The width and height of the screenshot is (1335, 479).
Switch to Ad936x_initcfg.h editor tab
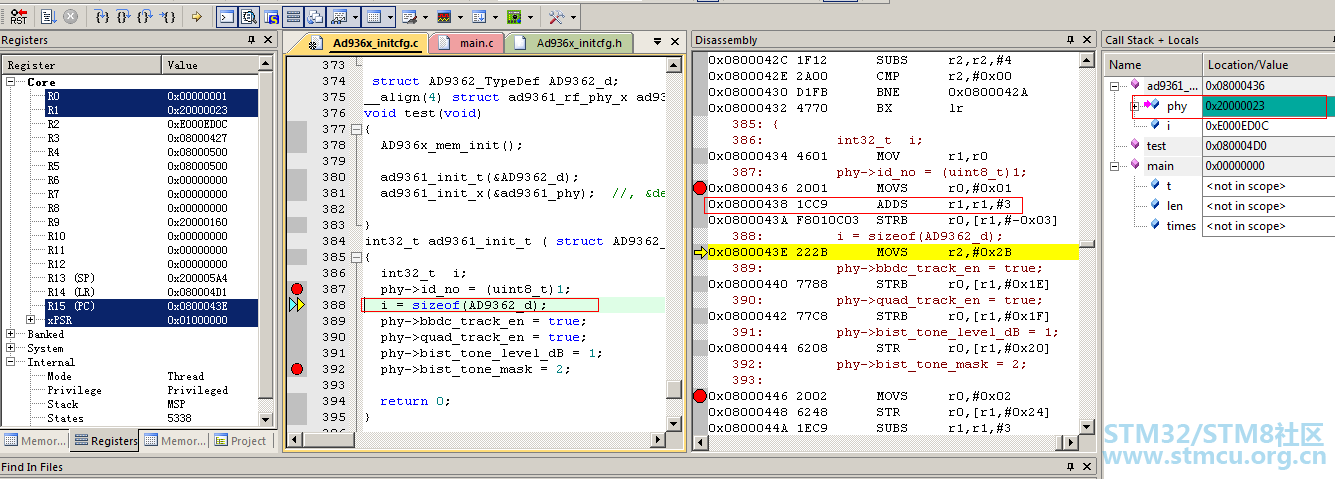[x=570, y=43]
